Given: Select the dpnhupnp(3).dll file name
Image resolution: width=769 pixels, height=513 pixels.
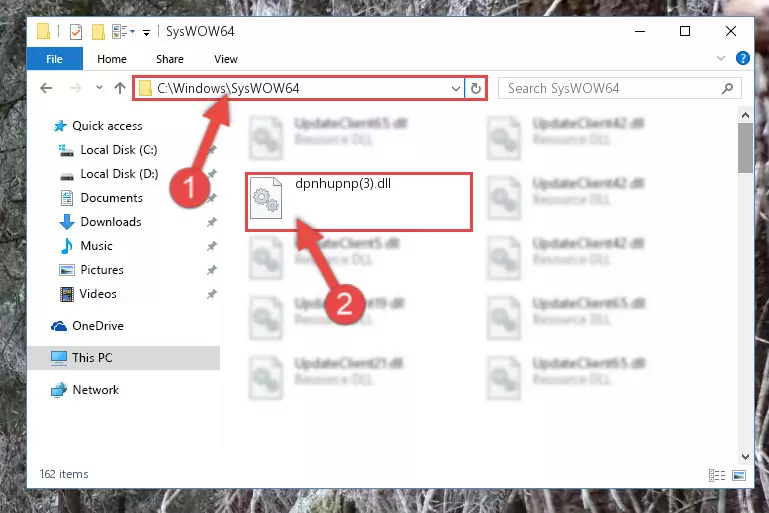Looking at the screenshot, I should coord(343,184).
